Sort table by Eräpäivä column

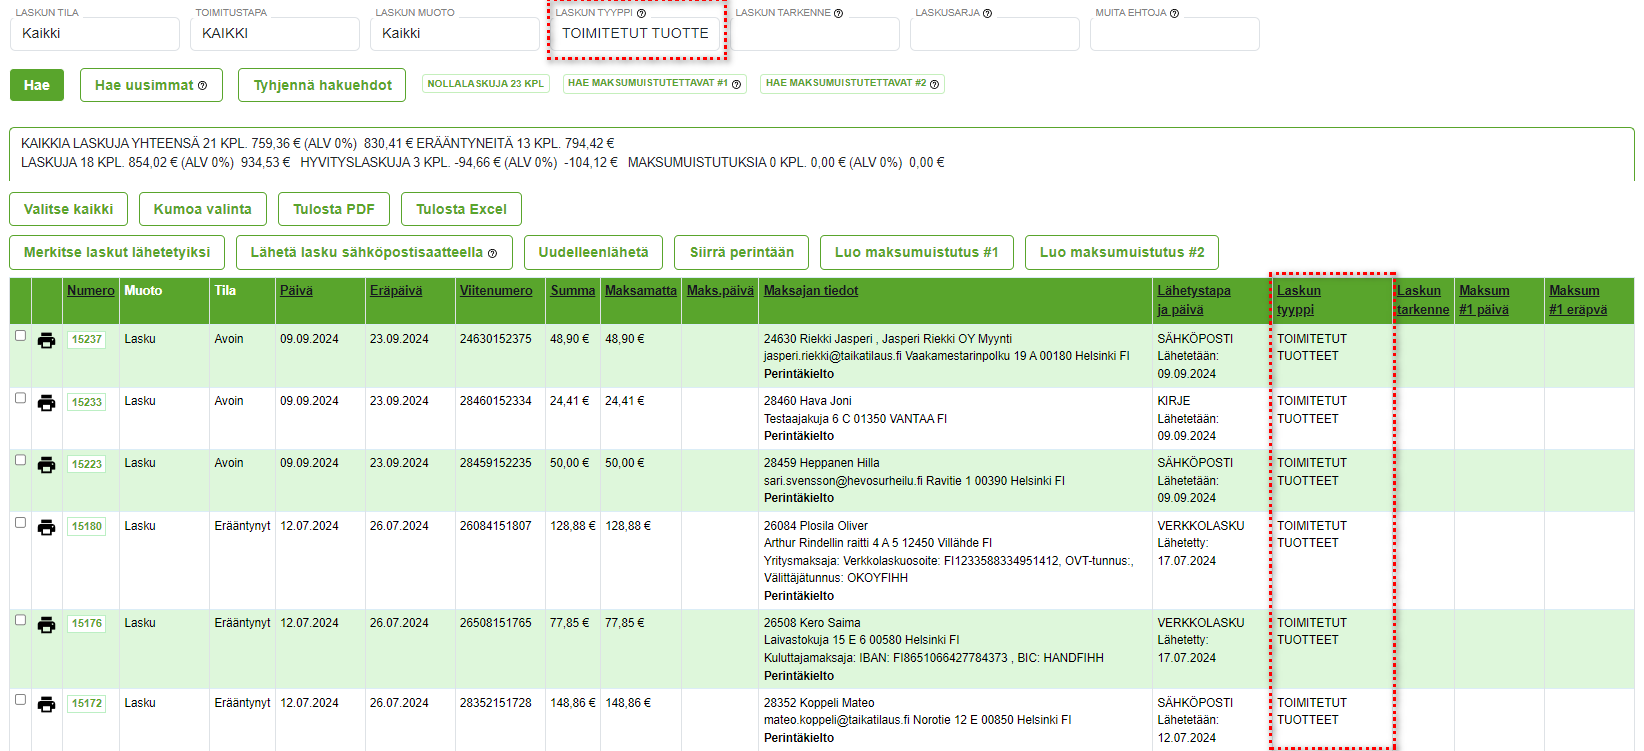(x=396, y=291)
